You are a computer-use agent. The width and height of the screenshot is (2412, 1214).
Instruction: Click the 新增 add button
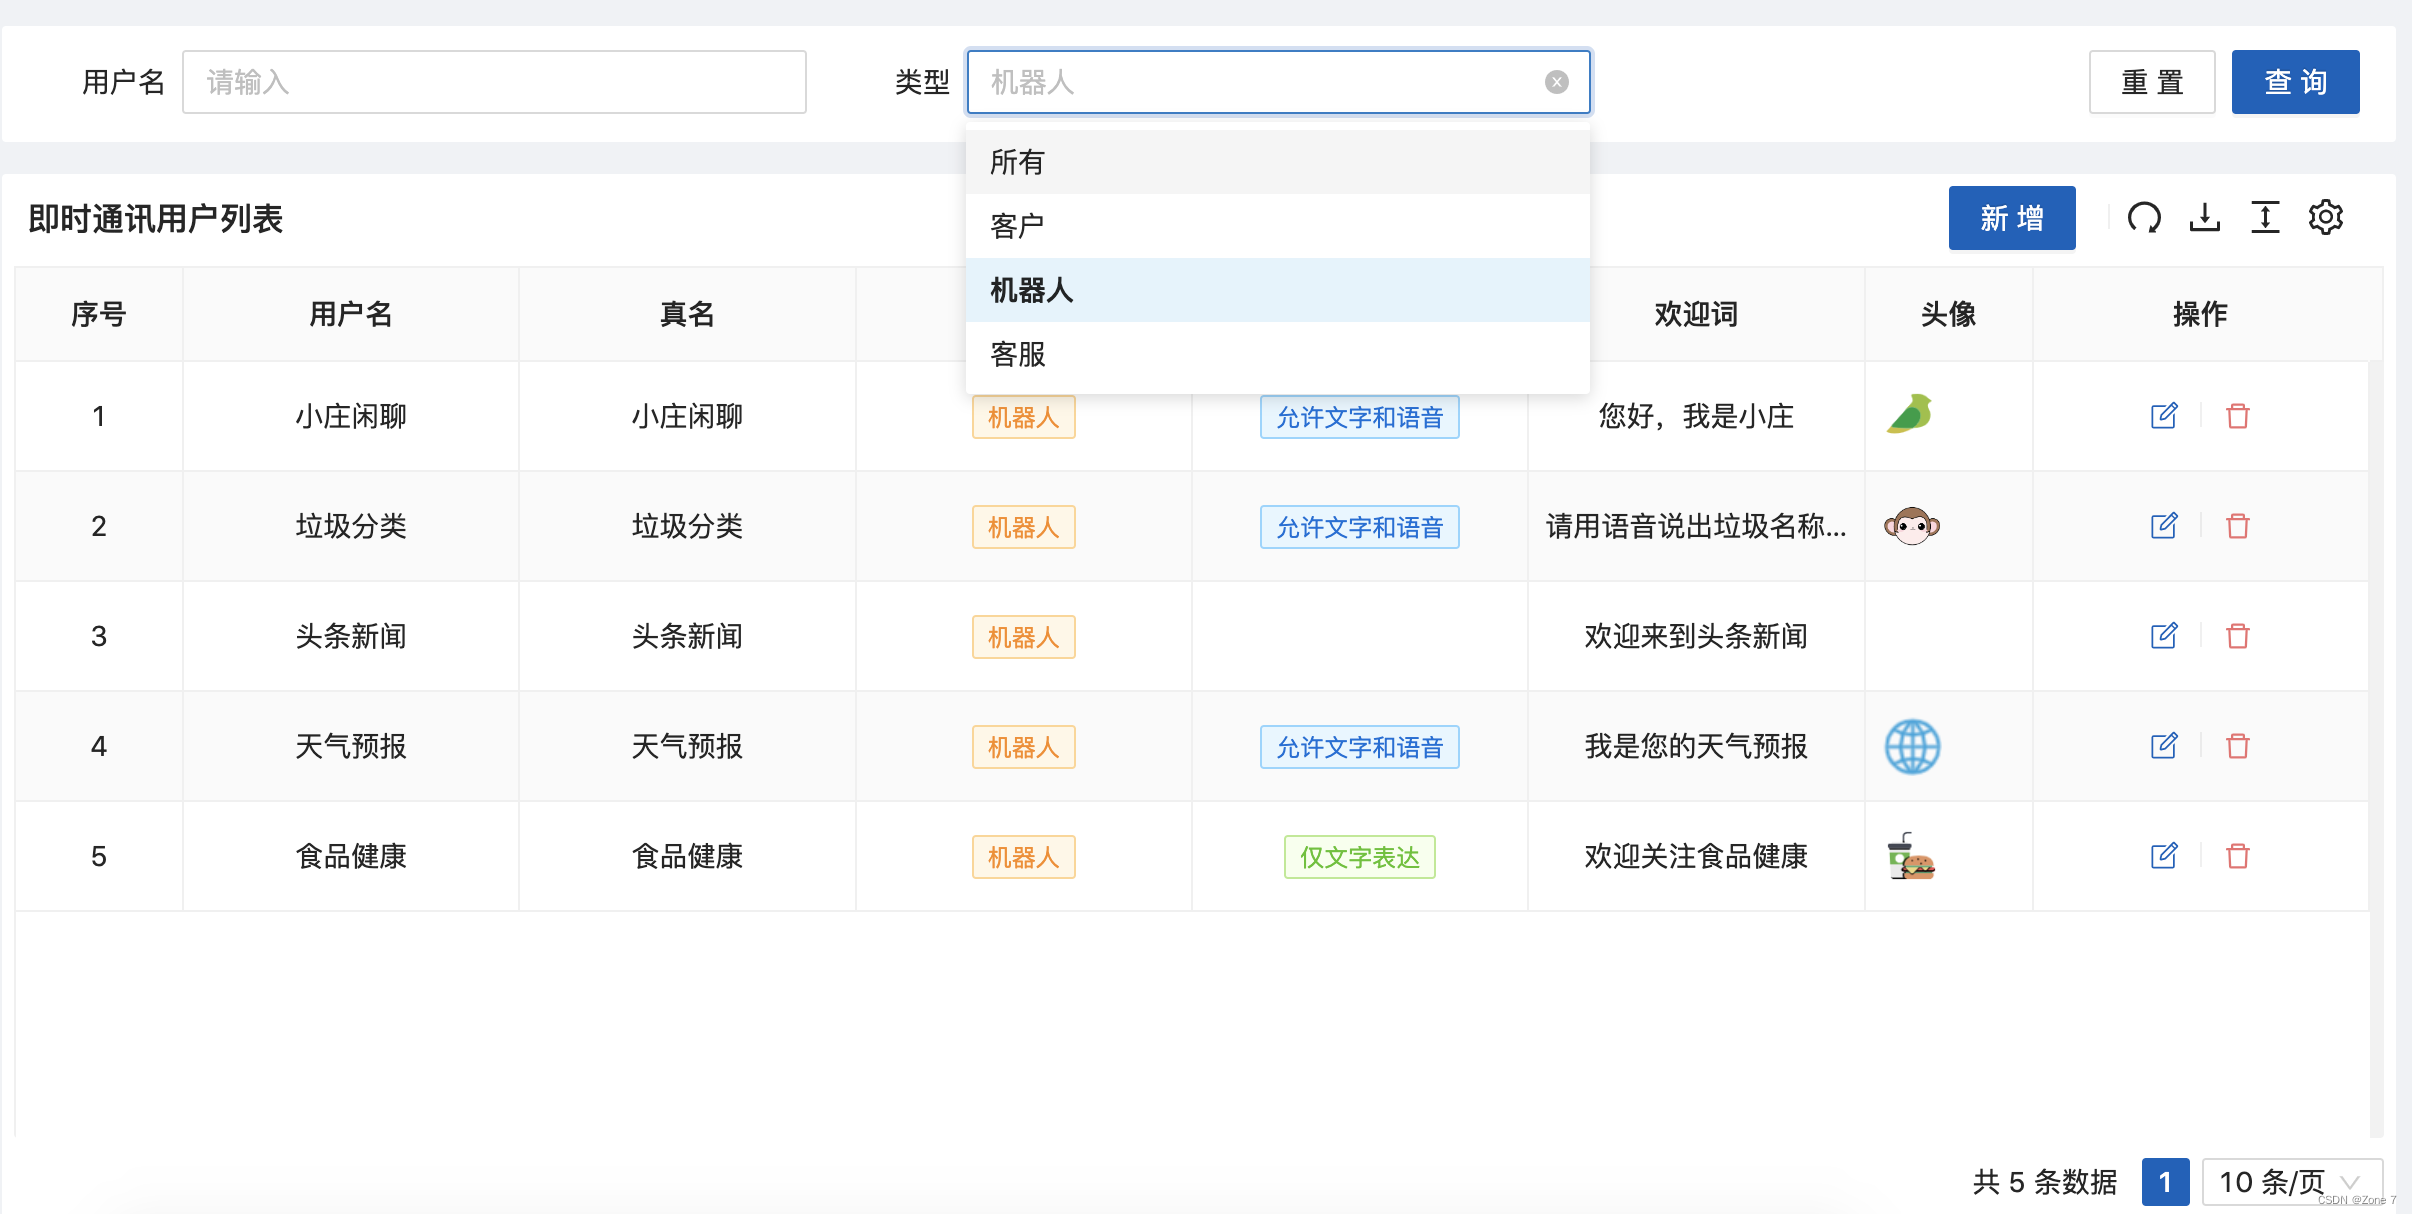2011,218
